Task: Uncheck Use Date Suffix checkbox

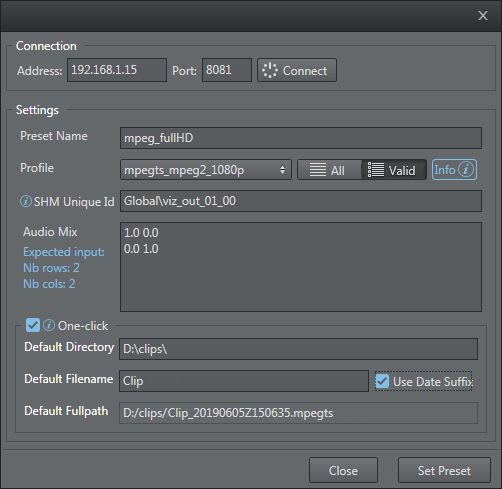Action: click(x=382, y=381)
